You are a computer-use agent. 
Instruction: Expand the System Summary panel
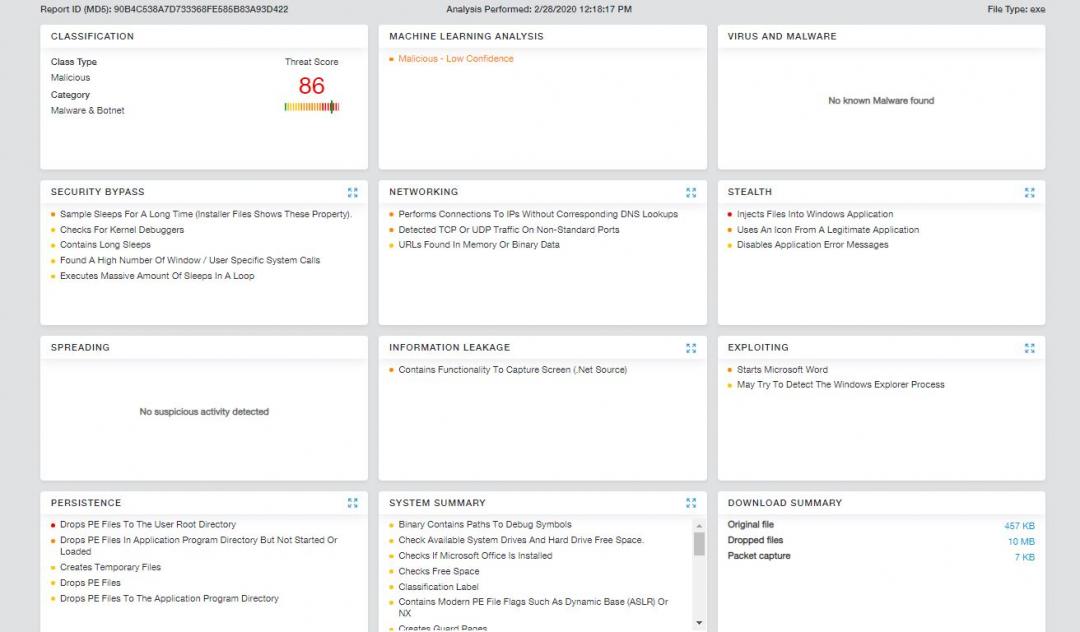(x=691, y=503)
